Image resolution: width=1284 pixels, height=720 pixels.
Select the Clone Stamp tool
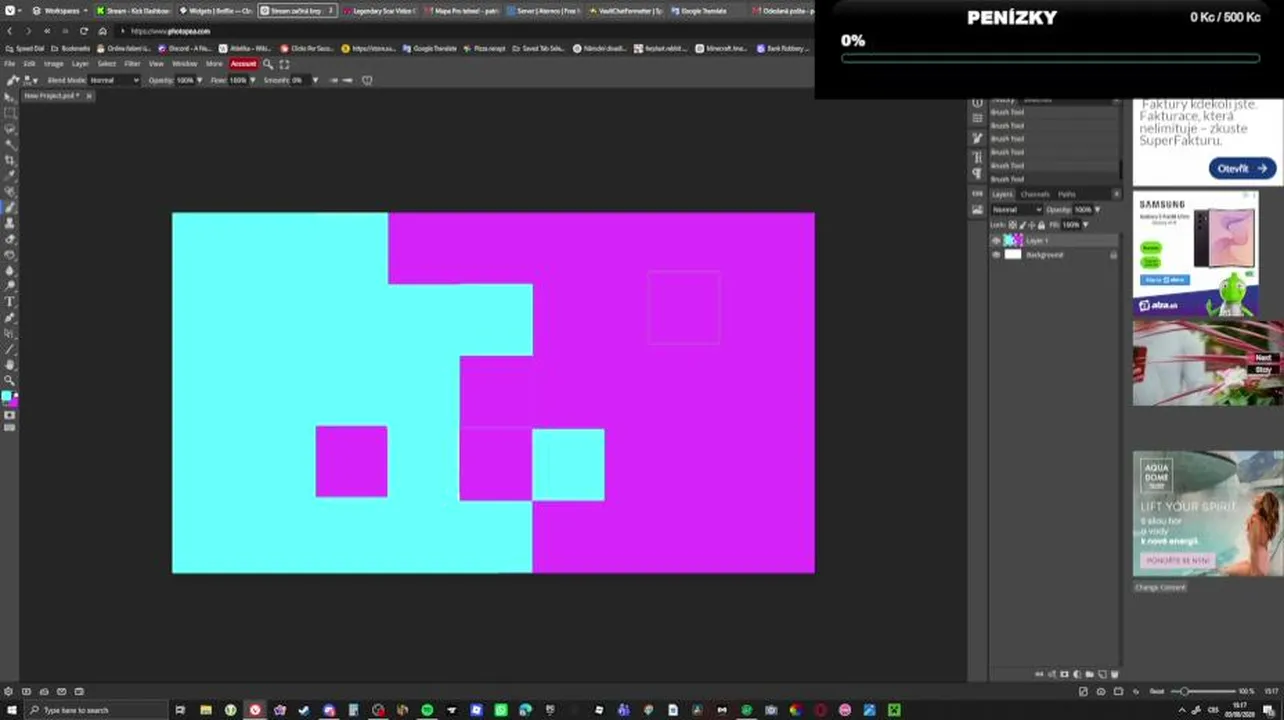[x=10, y=223]
